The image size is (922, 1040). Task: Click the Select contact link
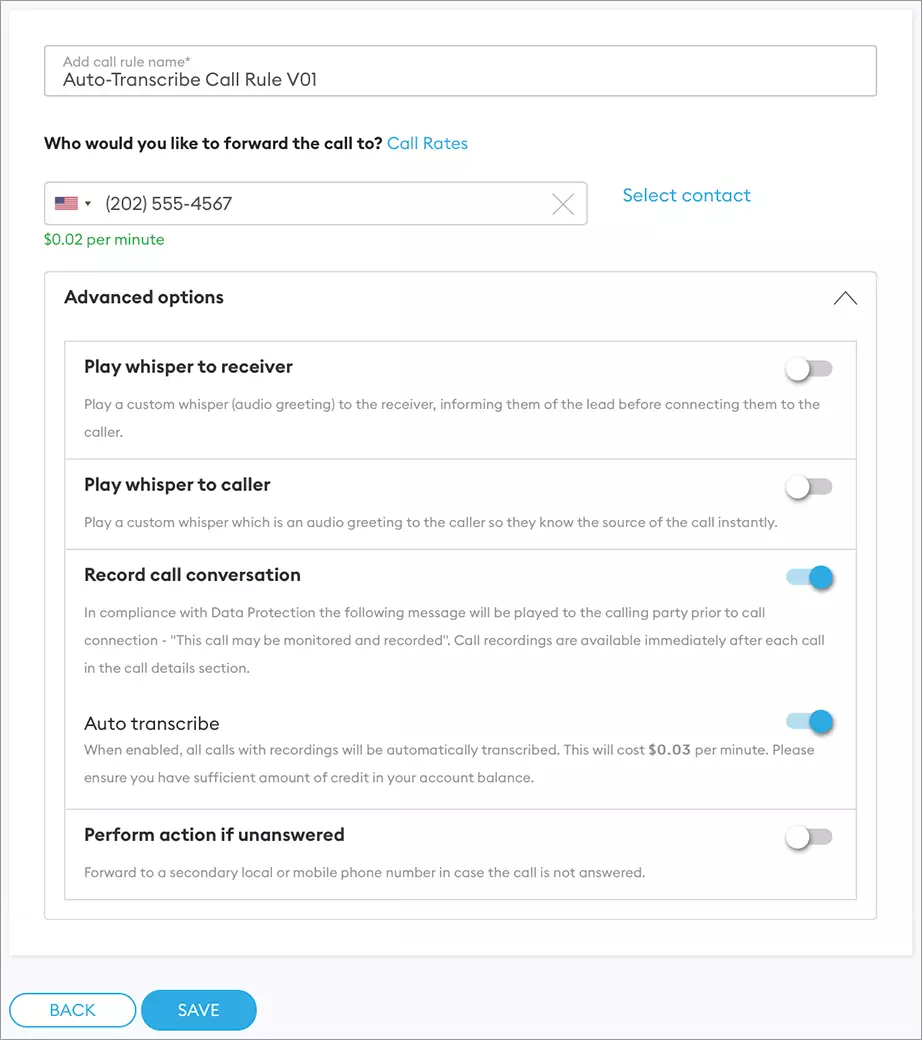pyautogui.click(x=686, y=195)
